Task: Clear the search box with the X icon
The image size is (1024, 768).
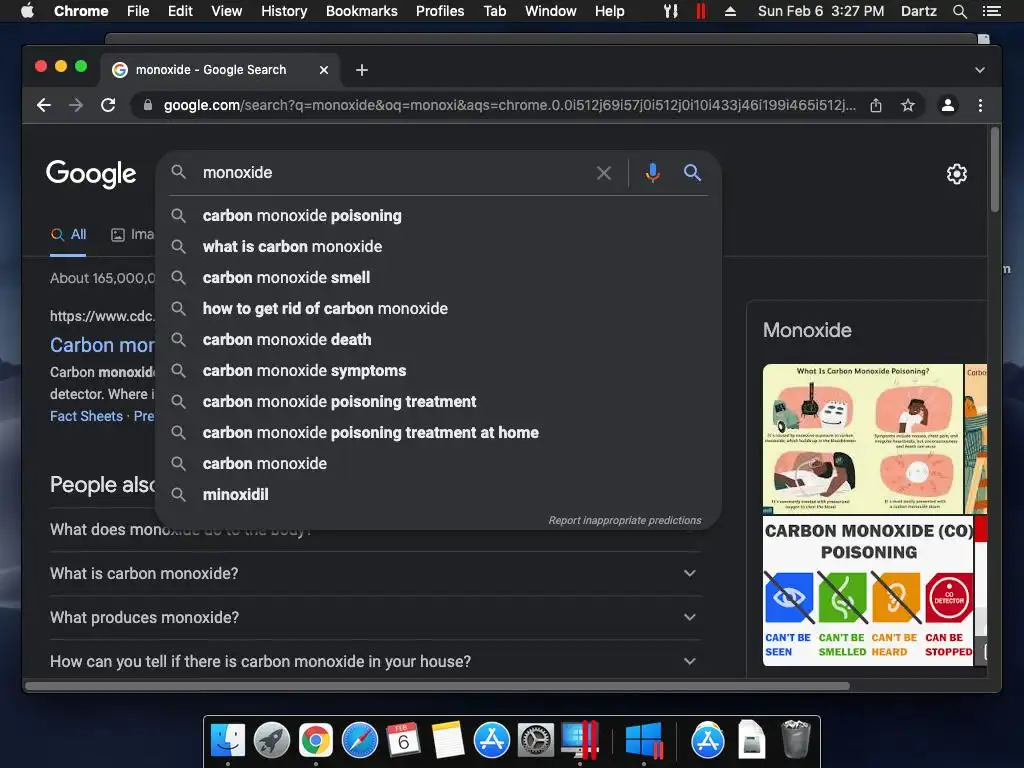Action: pos(604,173)
